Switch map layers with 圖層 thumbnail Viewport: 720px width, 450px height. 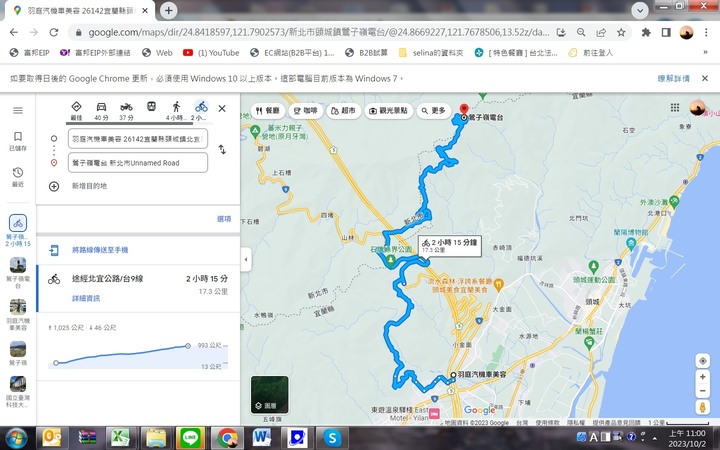click(270, 394)
